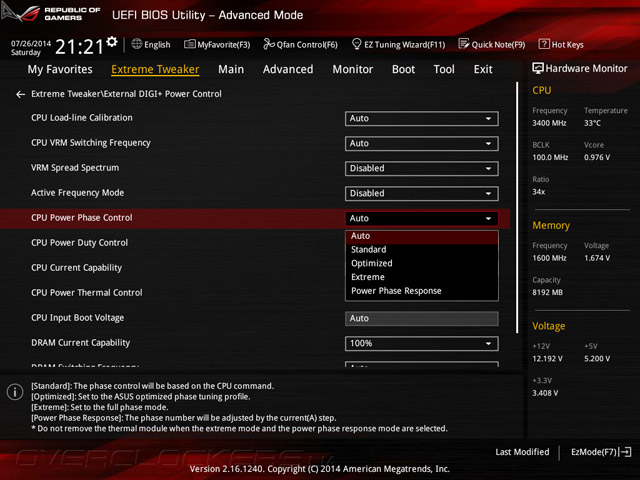Click the EZ Tuning Wizard(F11) label
This screenshot has width=640, height=480.
[404, 44]
